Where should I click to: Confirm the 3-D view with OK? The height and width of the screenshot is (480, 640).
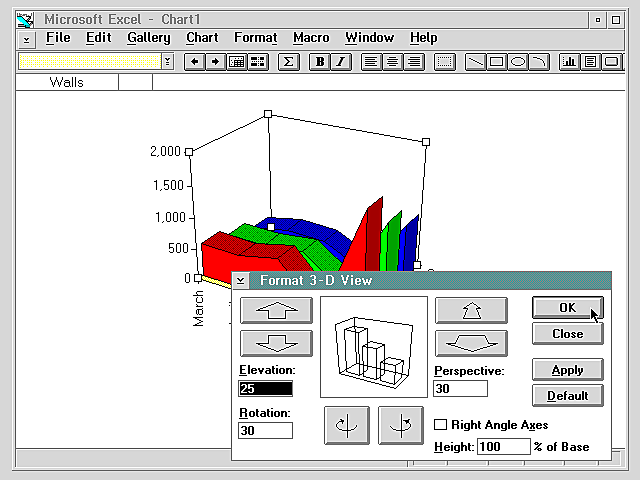[567, 308]
